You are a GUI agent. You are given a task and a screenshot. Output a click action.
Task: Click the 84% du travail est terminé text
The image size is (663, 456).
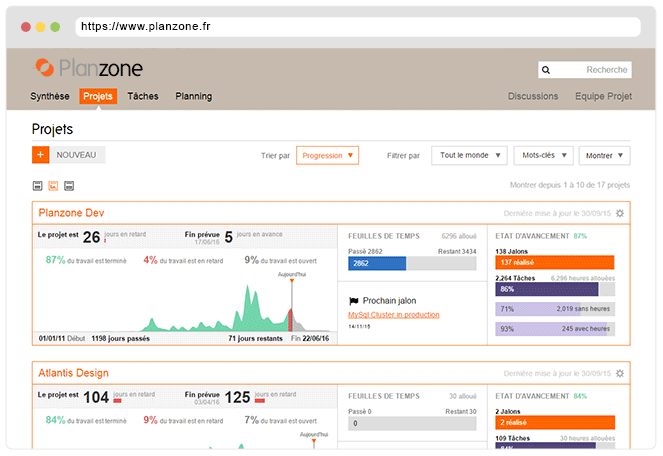pyautogui.click(x=86, y=420)
